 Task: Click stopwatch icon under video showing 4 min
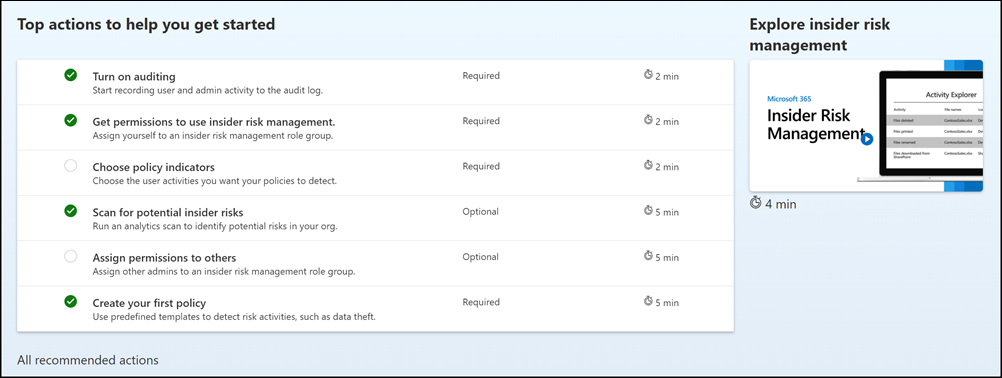[x=756, y=203]
